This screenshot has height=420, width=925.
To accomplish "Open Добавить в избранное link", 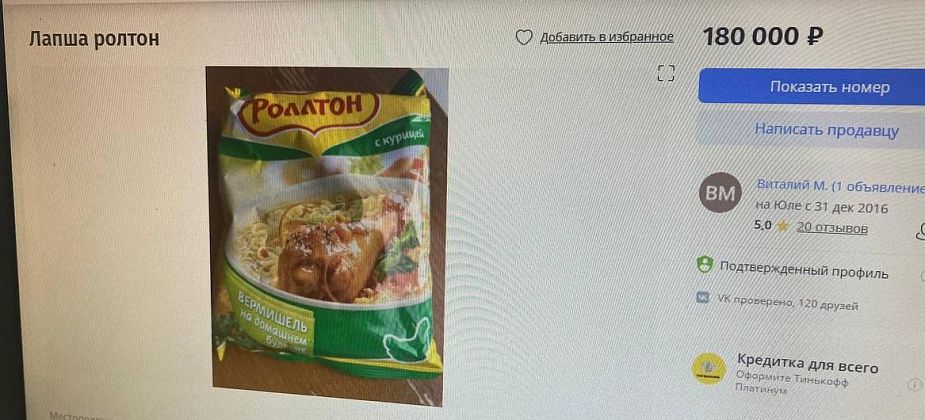I will coord(606,37).
